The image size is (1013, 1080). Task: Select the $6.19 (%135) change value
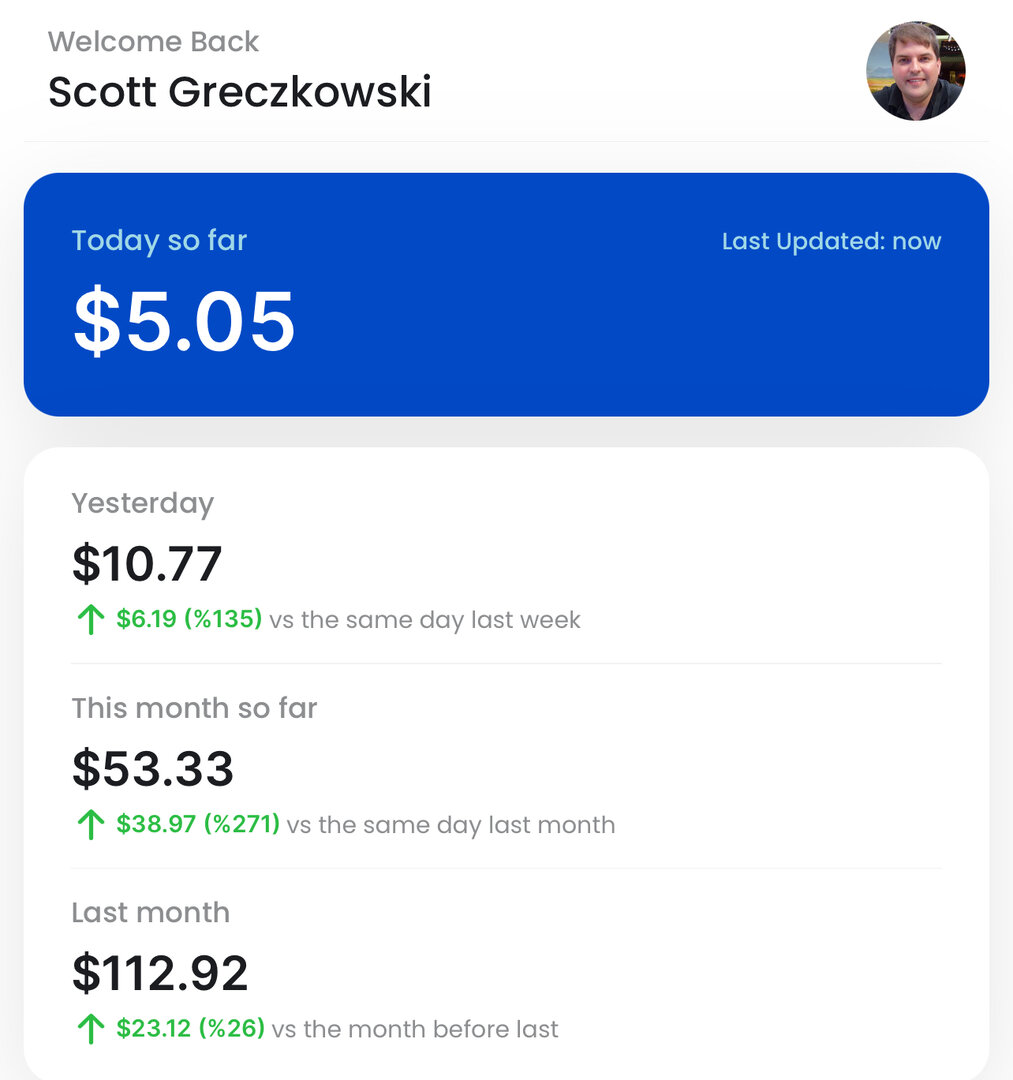click(x=189, y=619)
